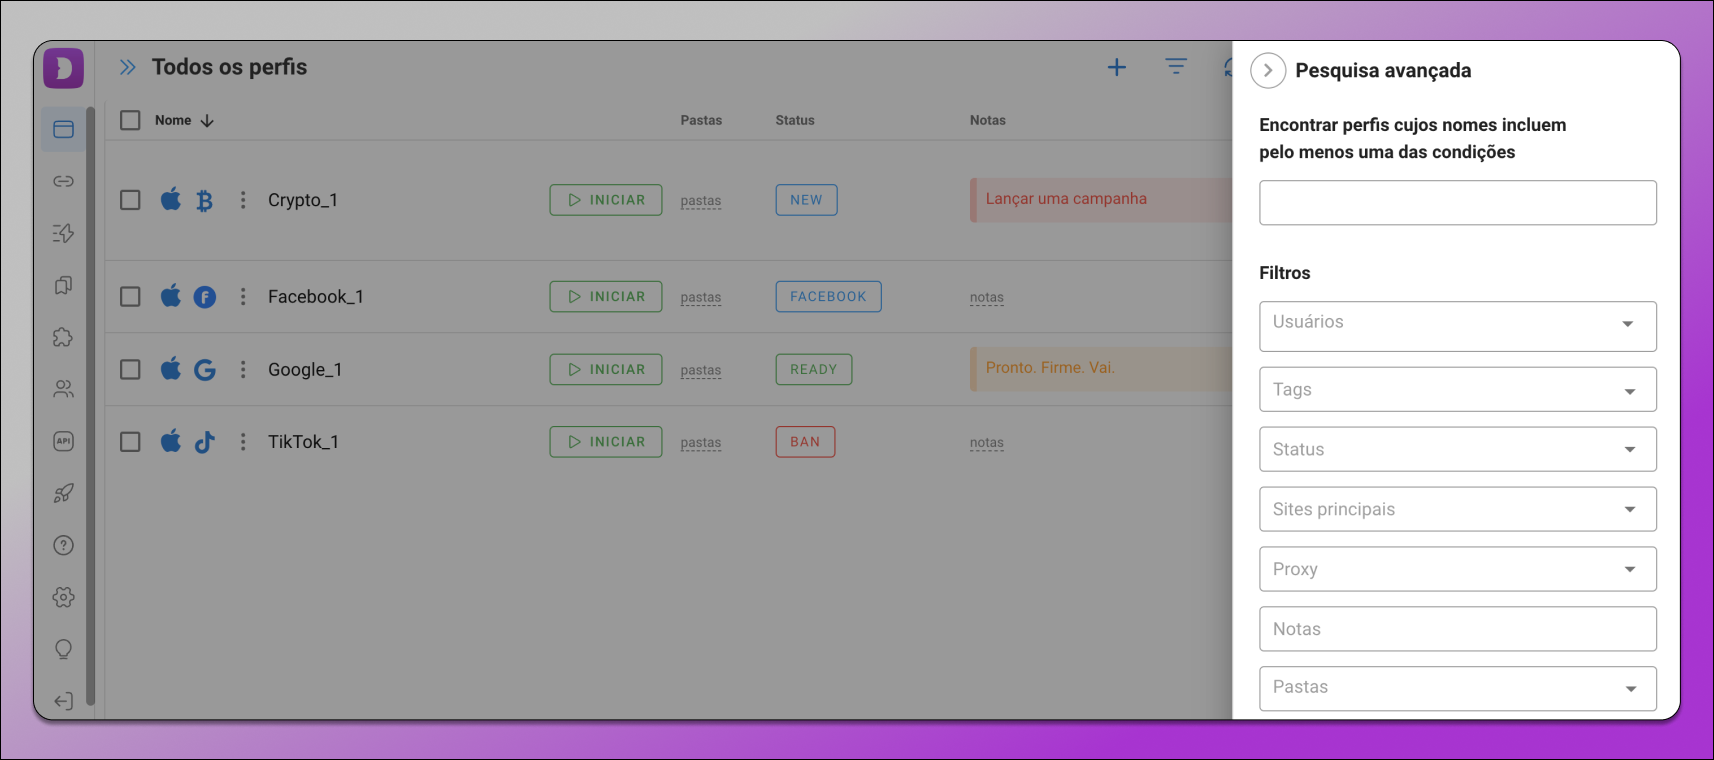Open the three-dot menu for Facebook_1
The height and width of the screenshot is (760, 1714).
[243, 297]
